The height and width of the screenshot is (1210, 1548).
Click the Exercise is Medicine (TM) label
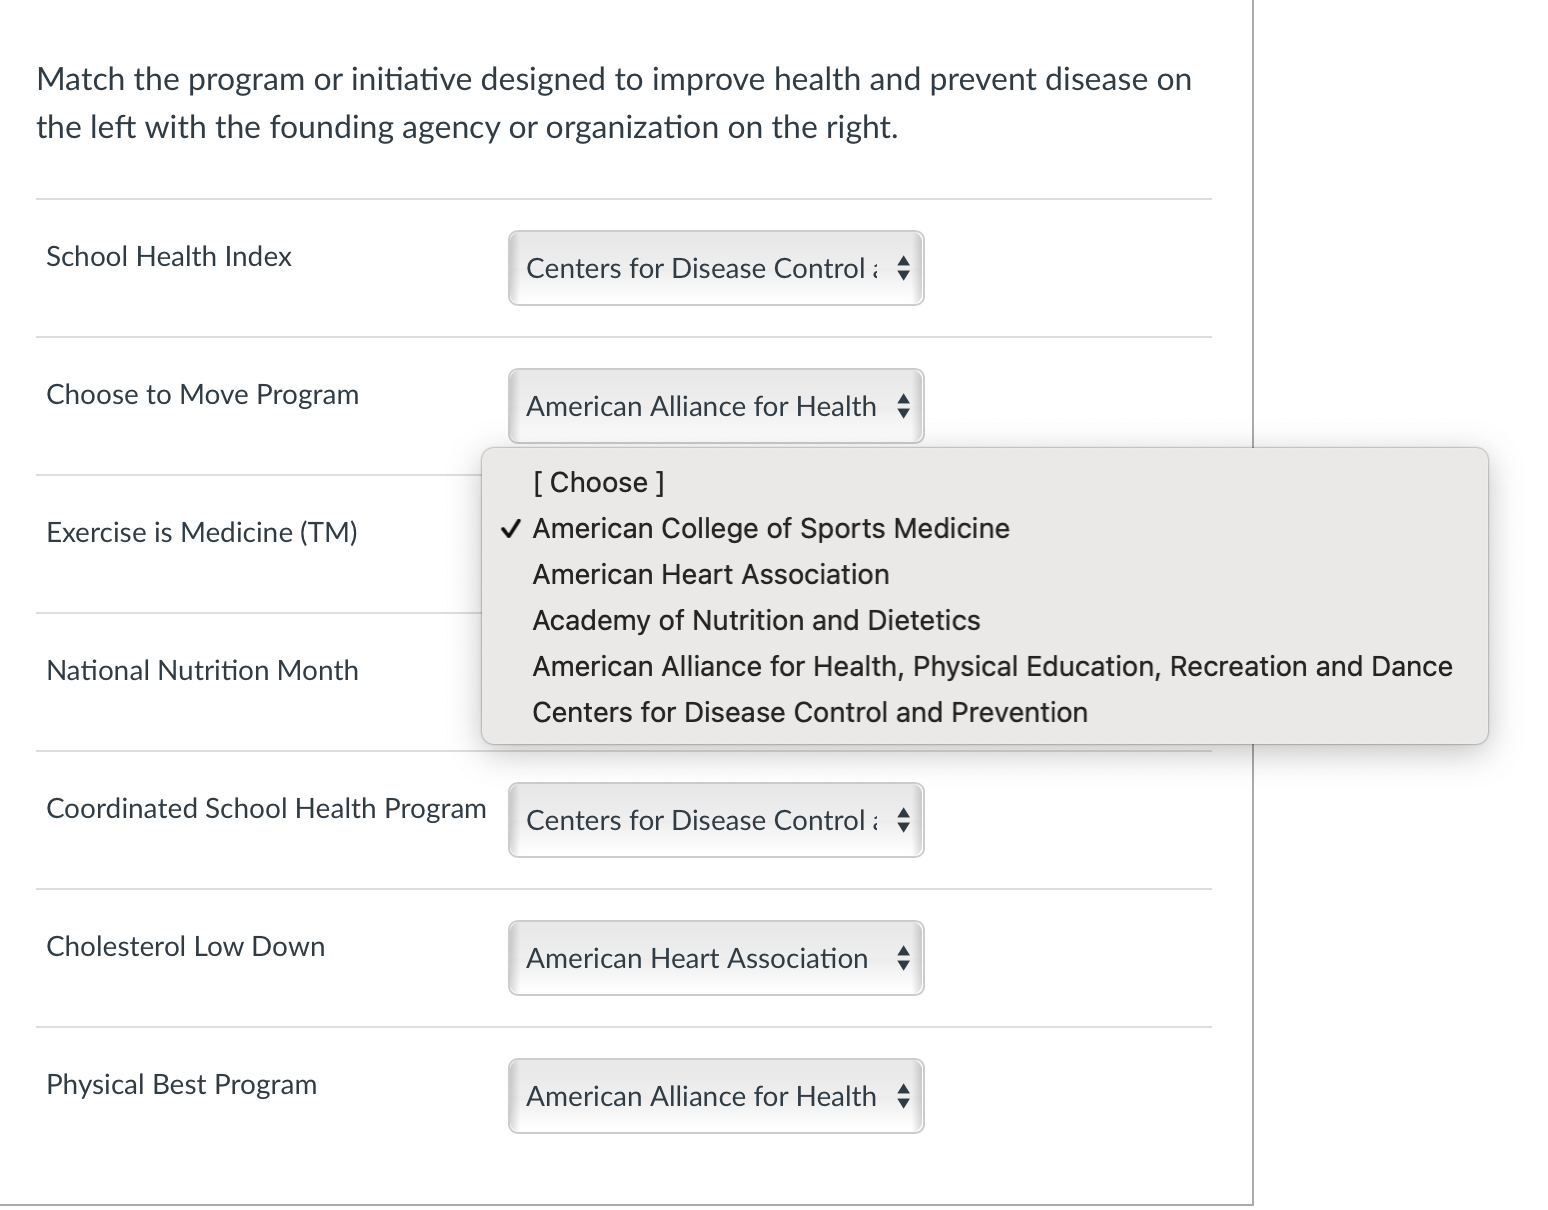pos(202,532)
